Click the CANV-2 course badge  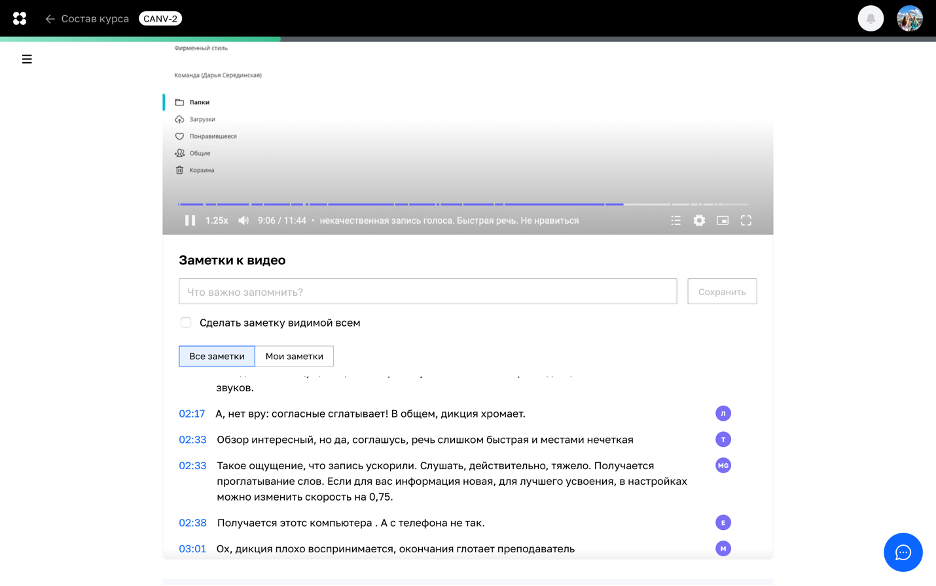[161, 18]
